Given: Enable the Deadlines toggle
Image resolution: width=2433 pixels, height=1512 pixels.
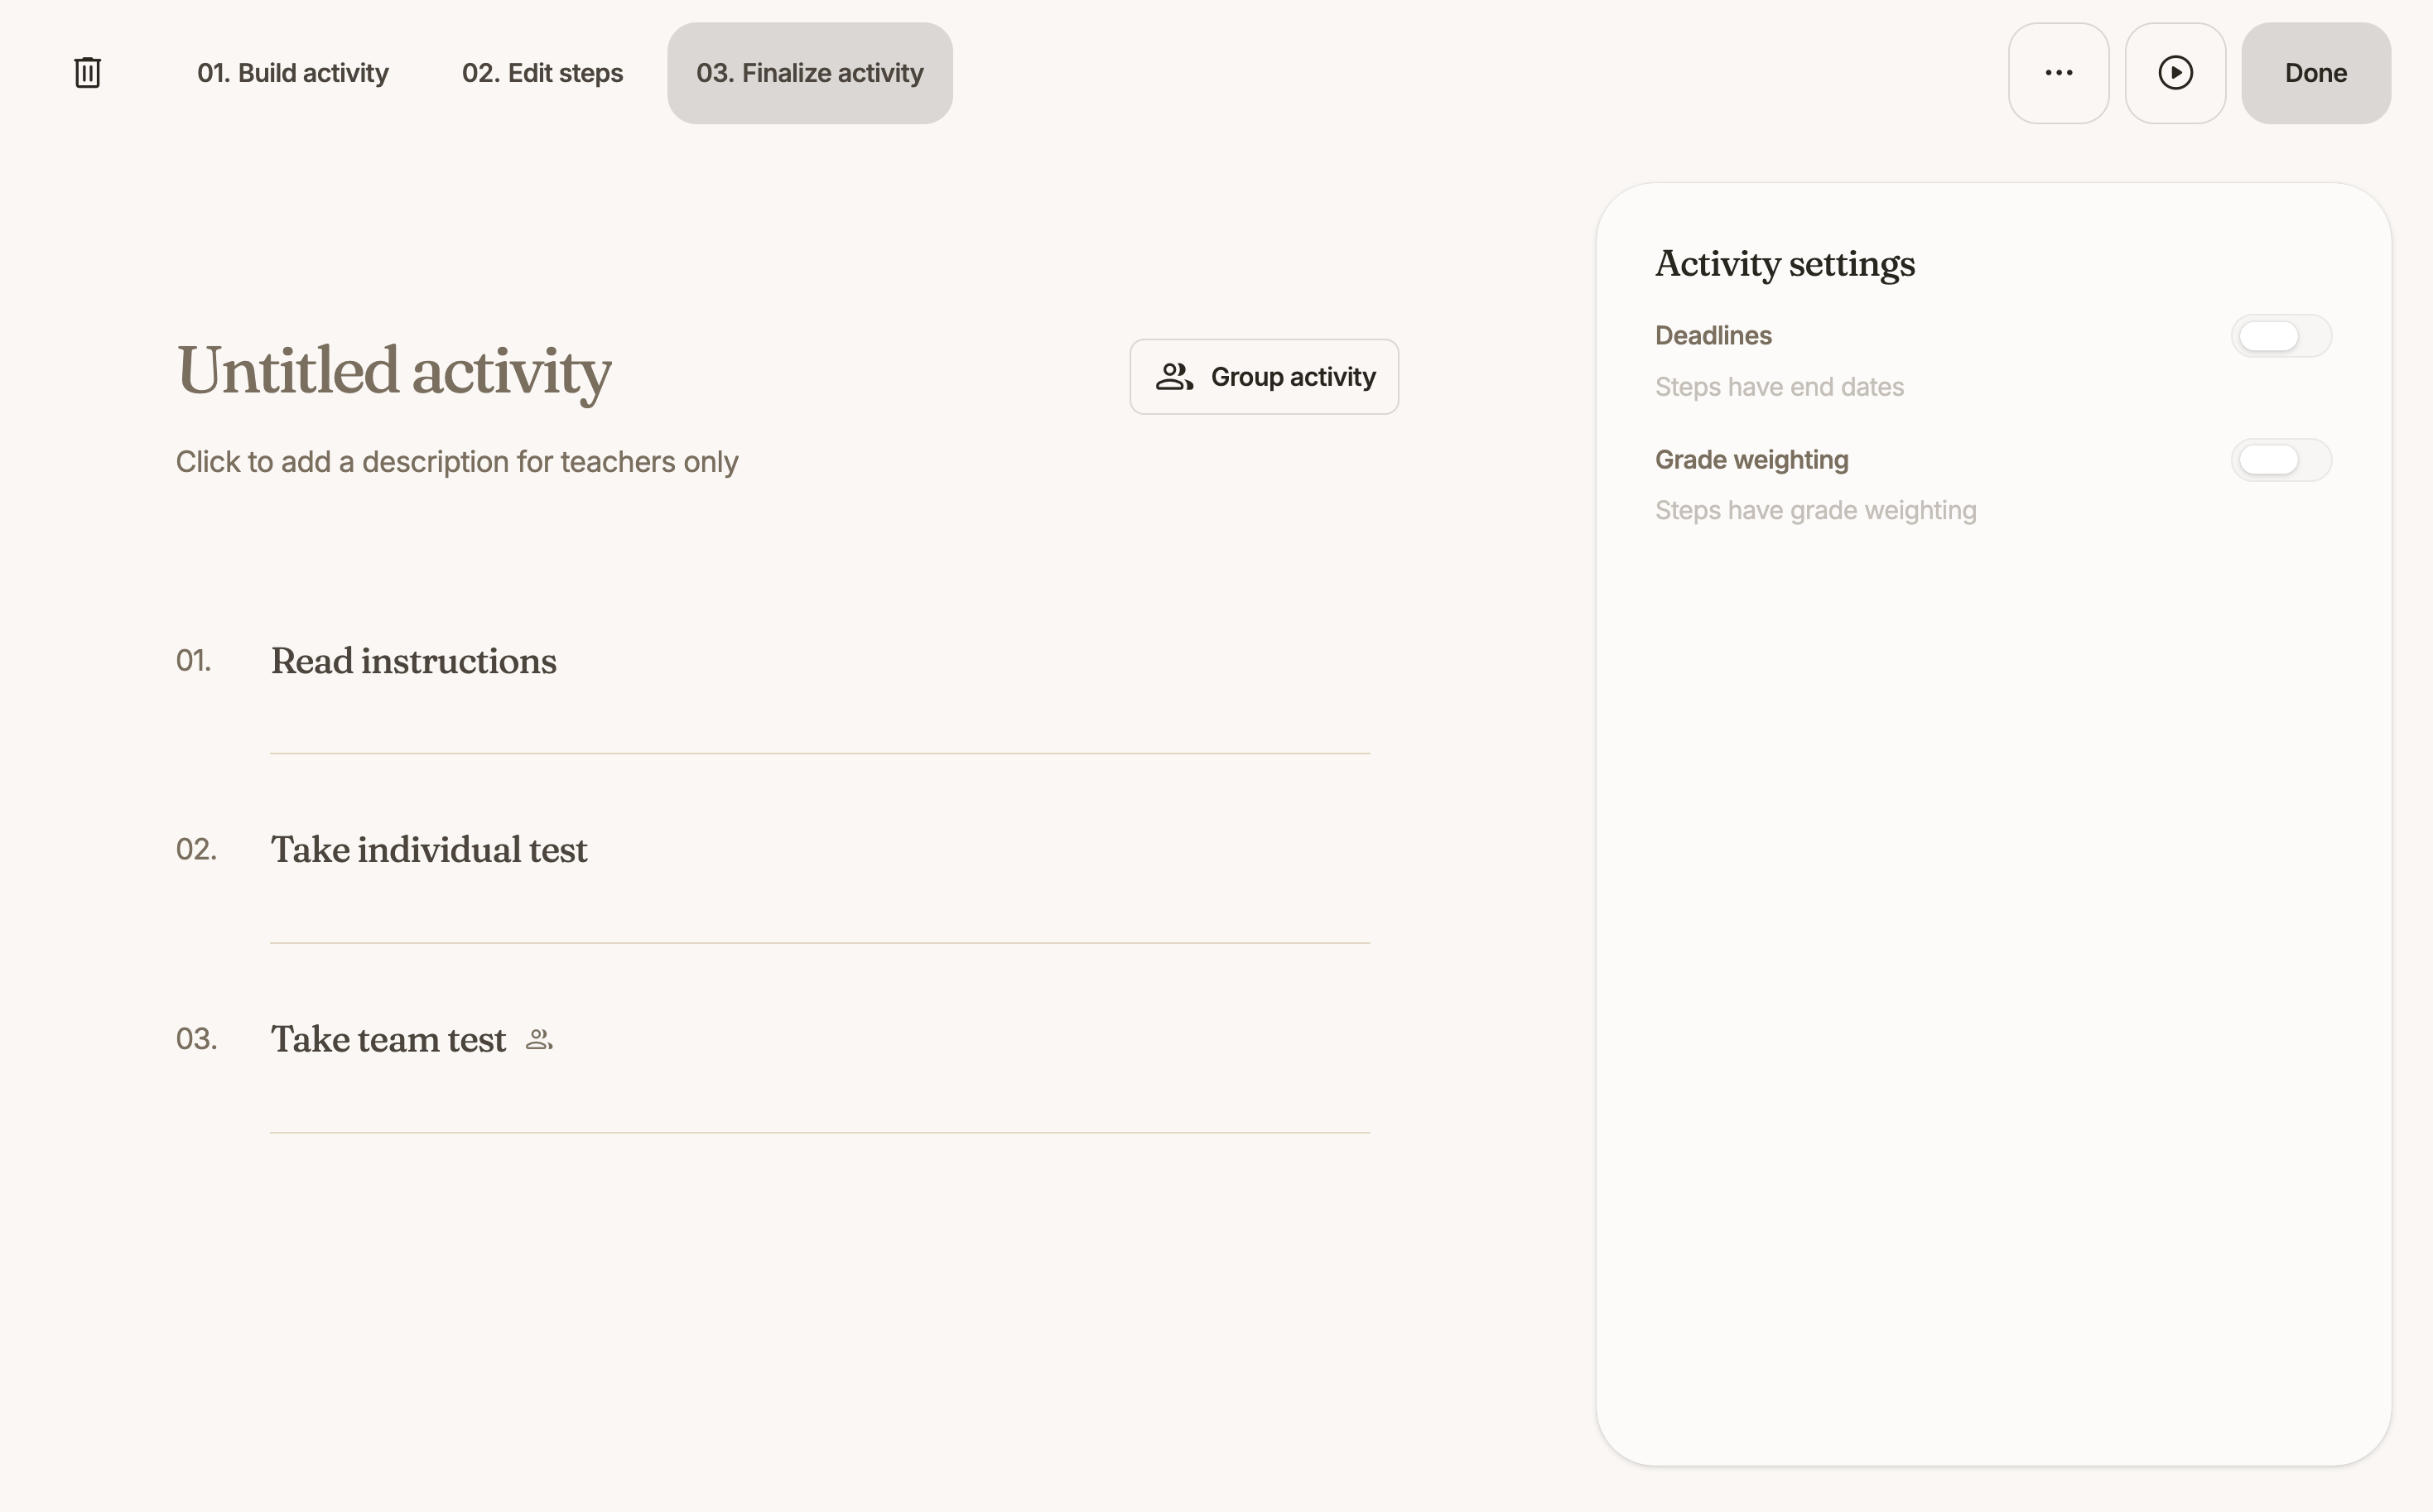Looking at the screenshot, I should click(x=2281, y=336).
